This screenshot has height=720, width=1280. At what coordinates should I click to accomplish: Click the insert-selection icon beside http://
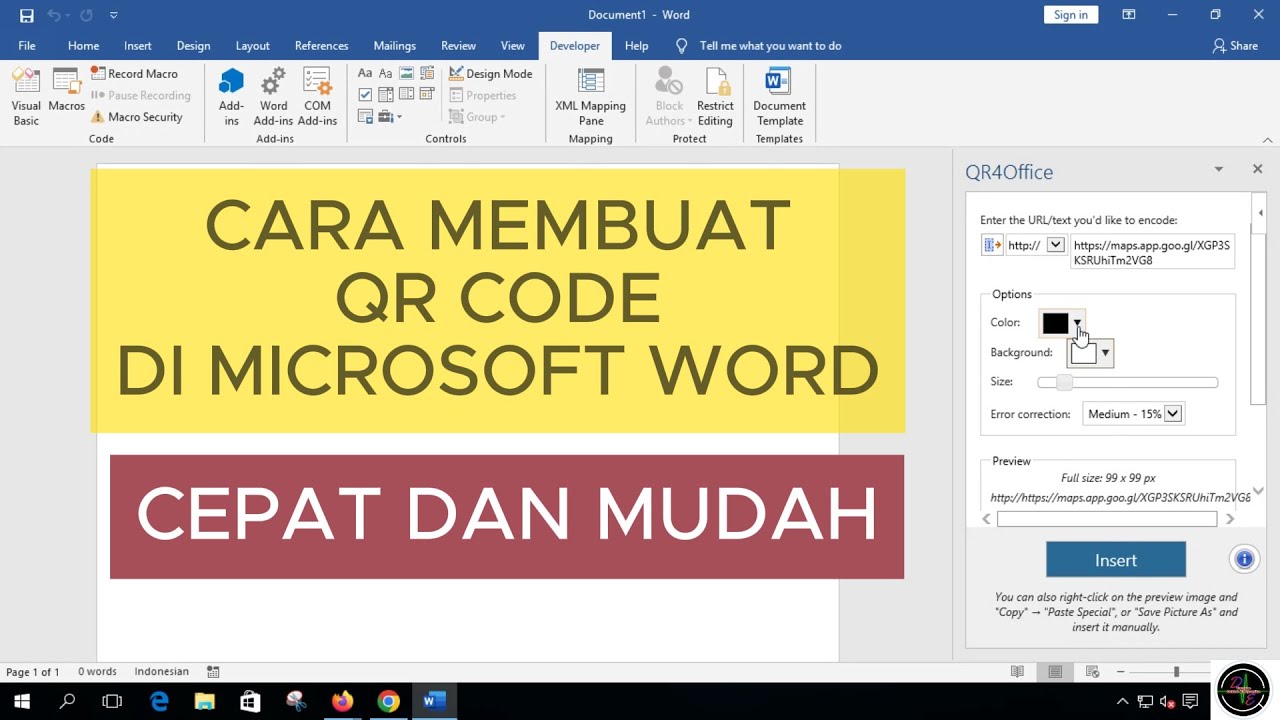tap(992, 245)
